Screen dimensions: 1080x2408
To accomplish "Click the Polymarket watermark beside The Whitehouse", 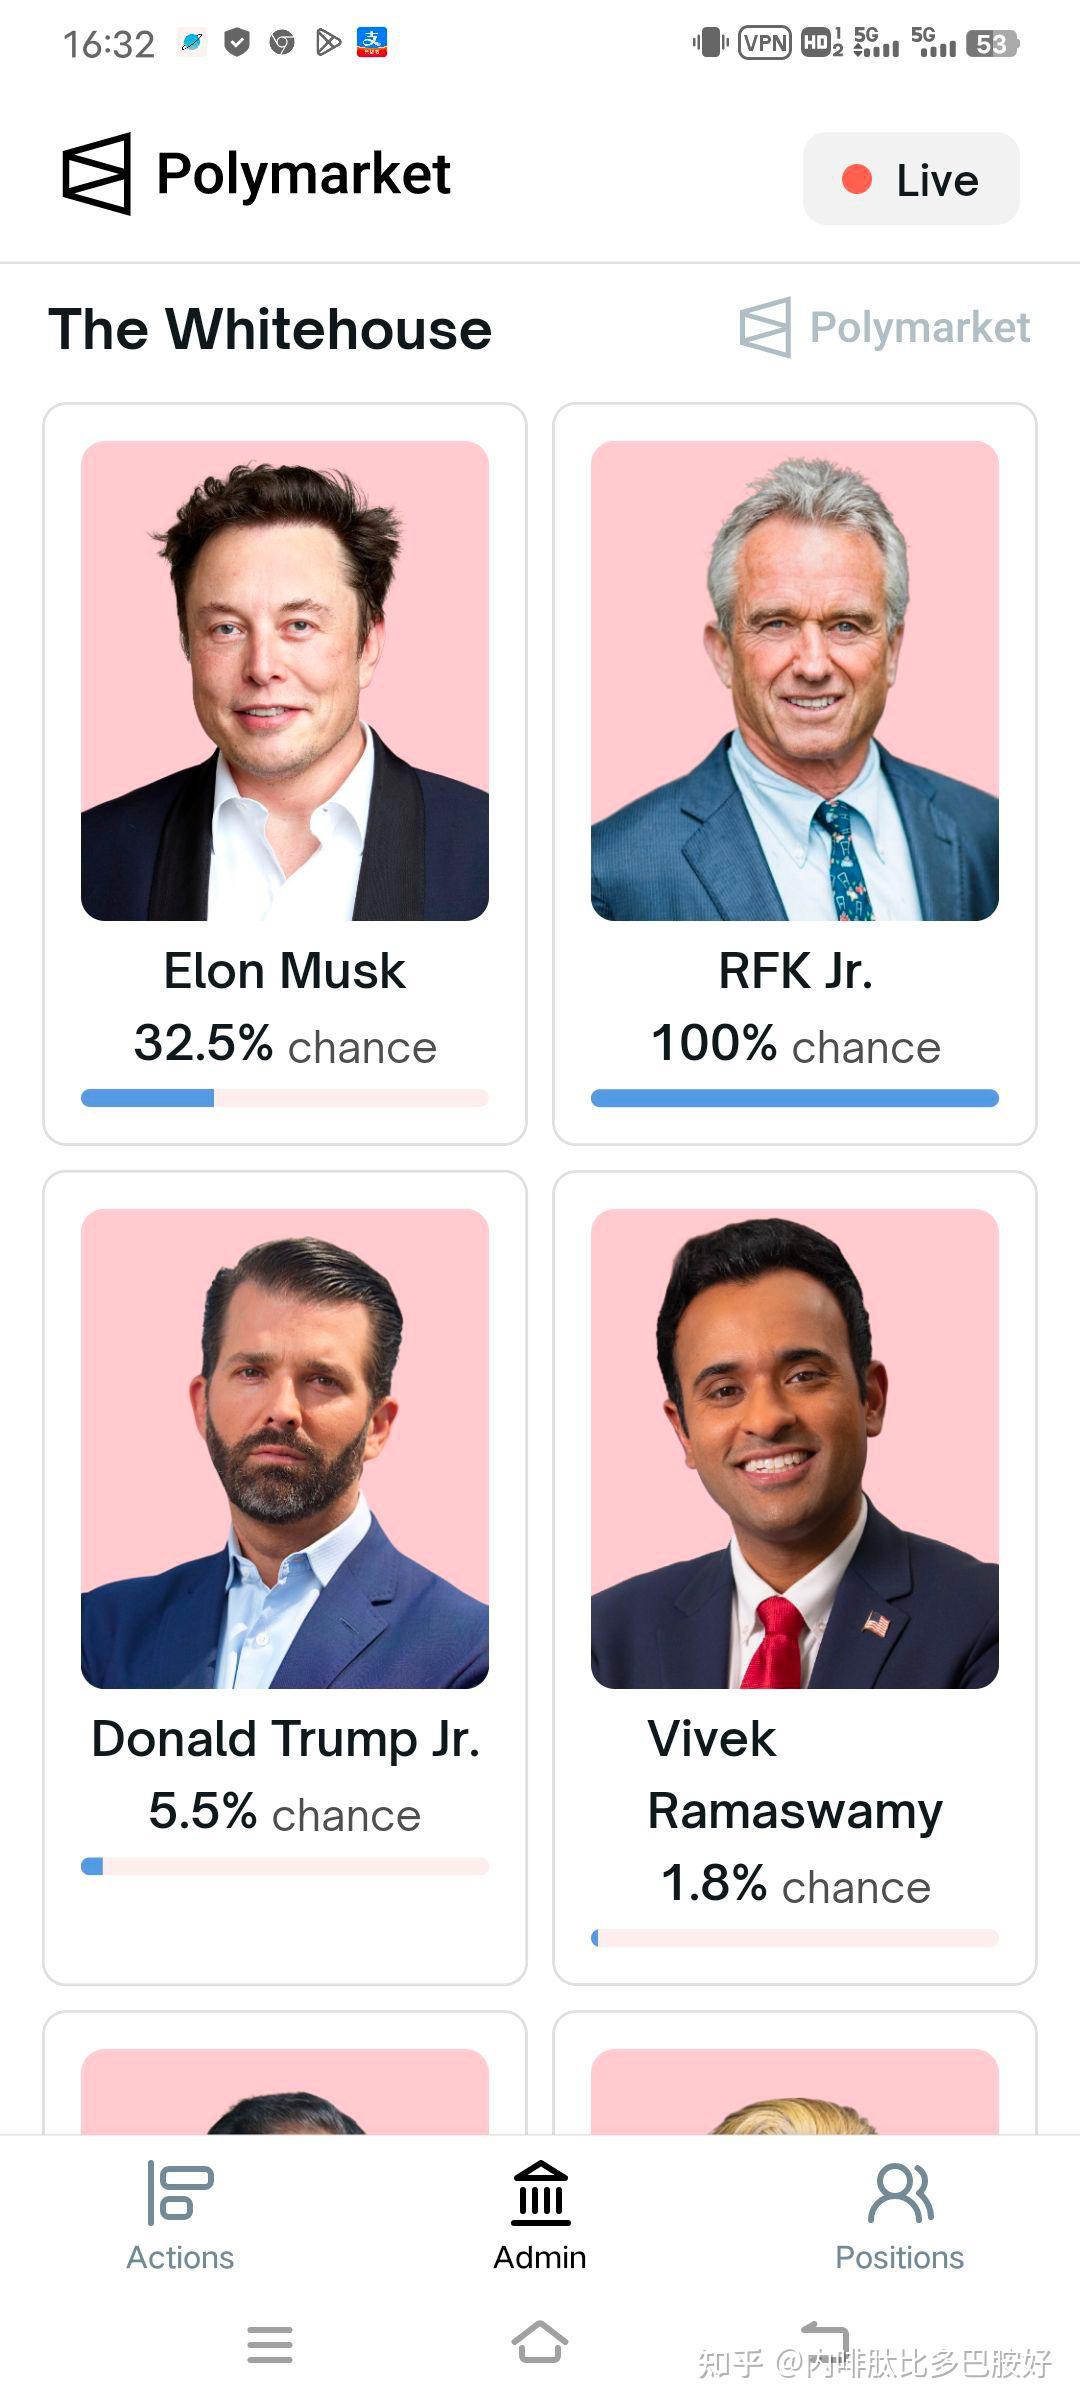I will point(885,327).
